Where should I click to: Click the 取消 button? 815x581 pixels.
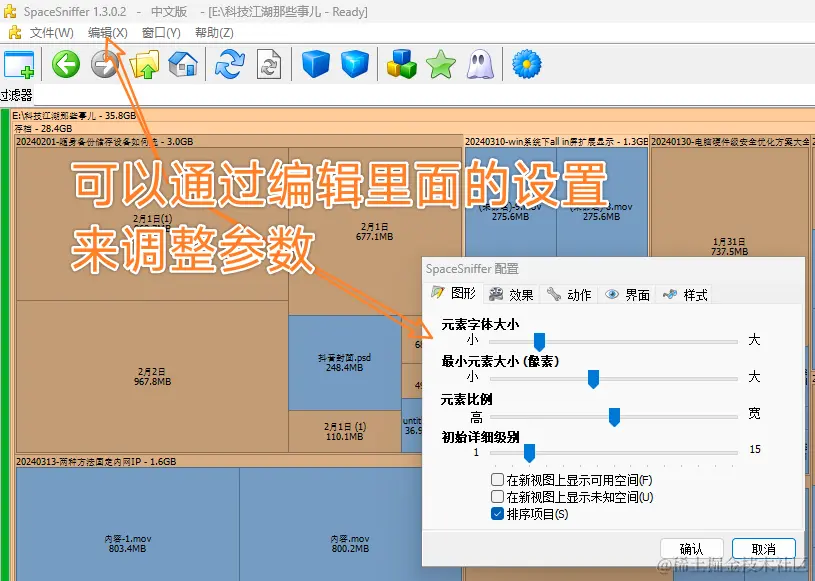coord(764,549)
